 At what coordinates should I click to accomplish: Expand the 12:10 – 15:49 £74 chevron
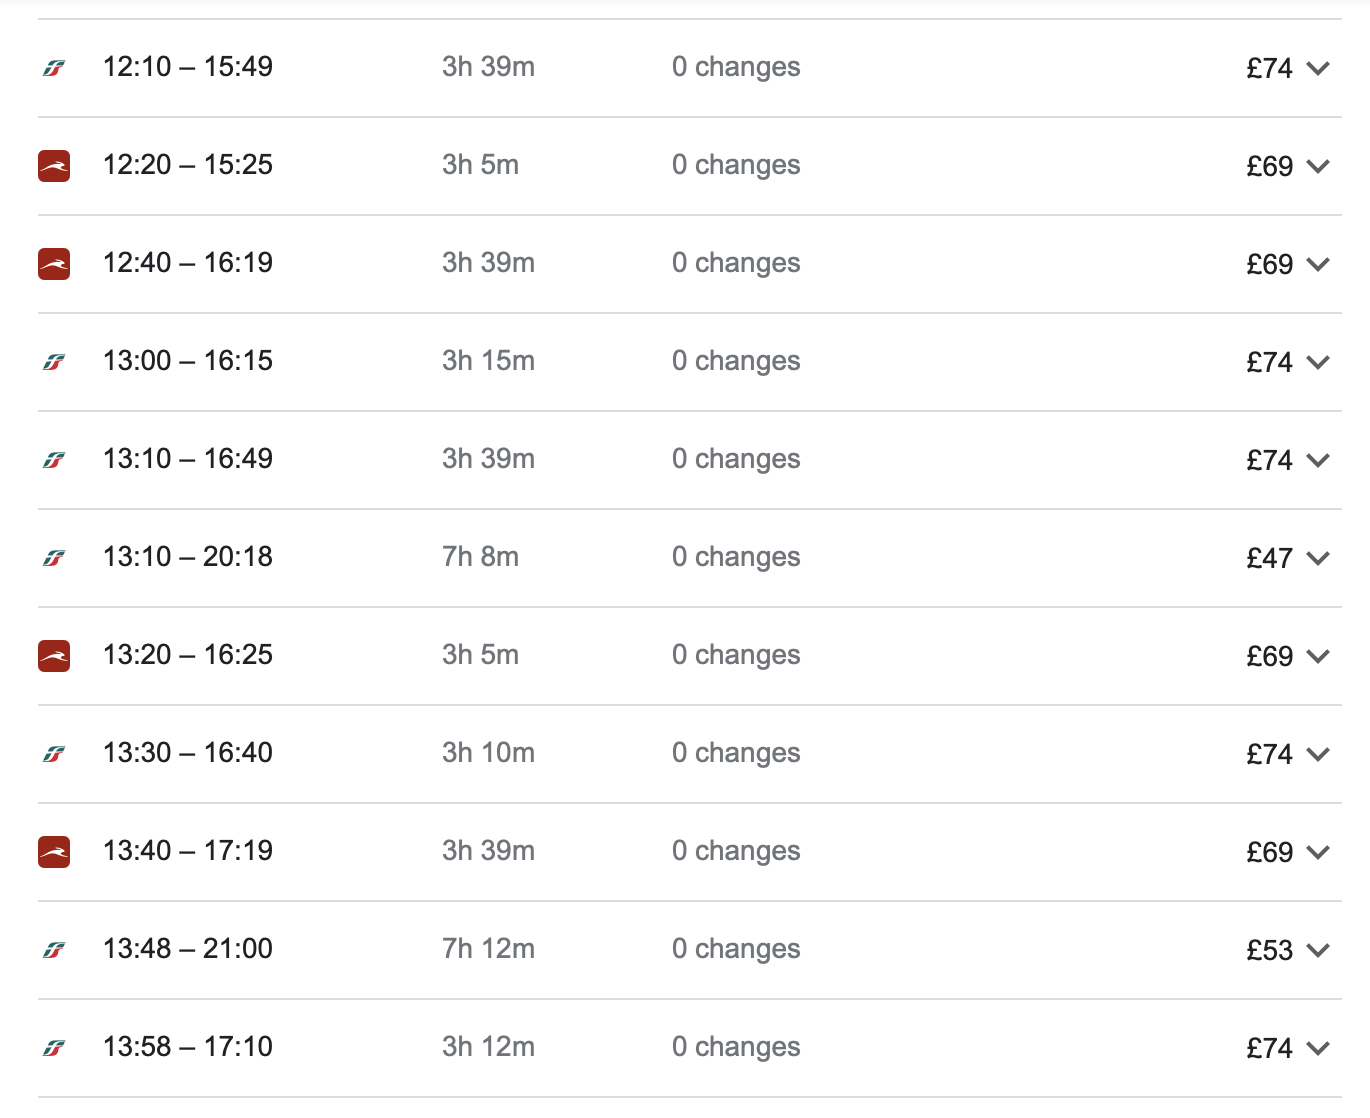(1318, 68)
